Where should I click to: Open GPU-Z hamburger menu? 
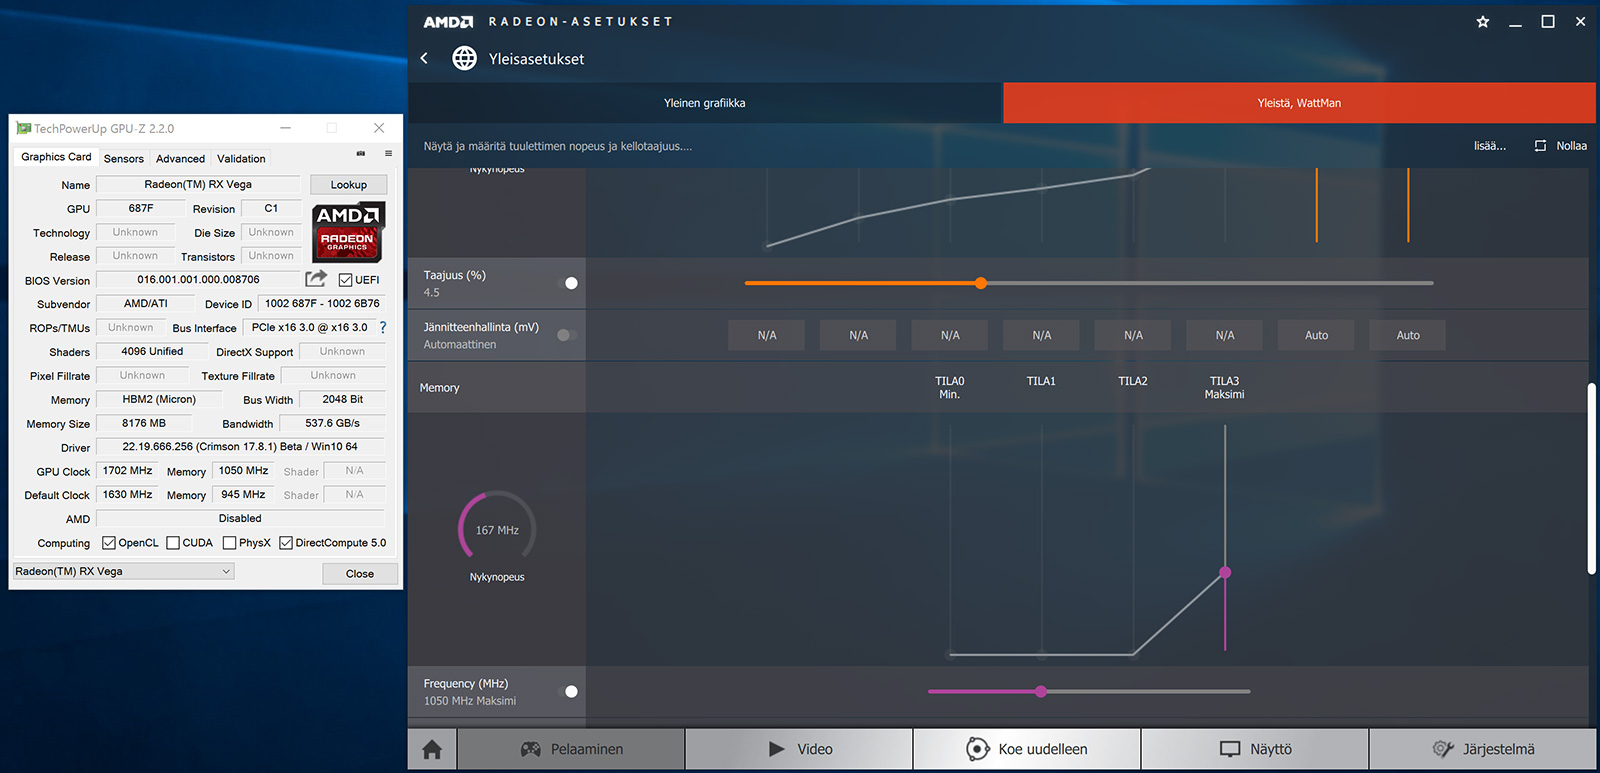pos(388,154)
